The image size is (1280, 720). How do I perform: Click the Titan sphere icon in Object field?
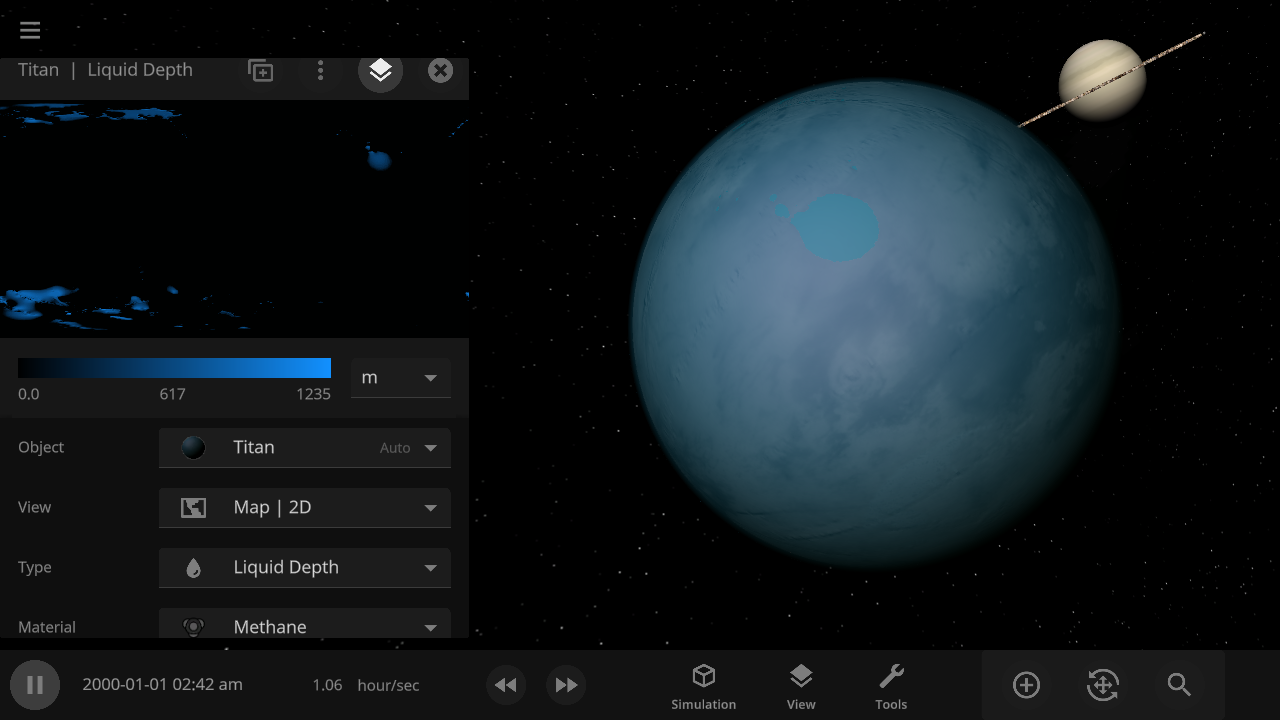pyautogui.click(x=193, y=448)
